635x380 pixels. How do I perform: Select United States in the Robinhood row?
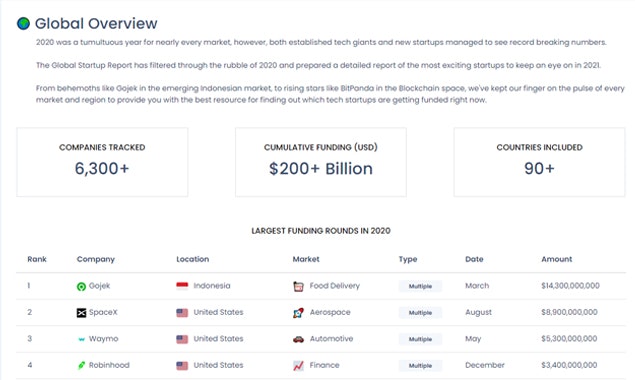pyautogui.click(x=218, y=365)
